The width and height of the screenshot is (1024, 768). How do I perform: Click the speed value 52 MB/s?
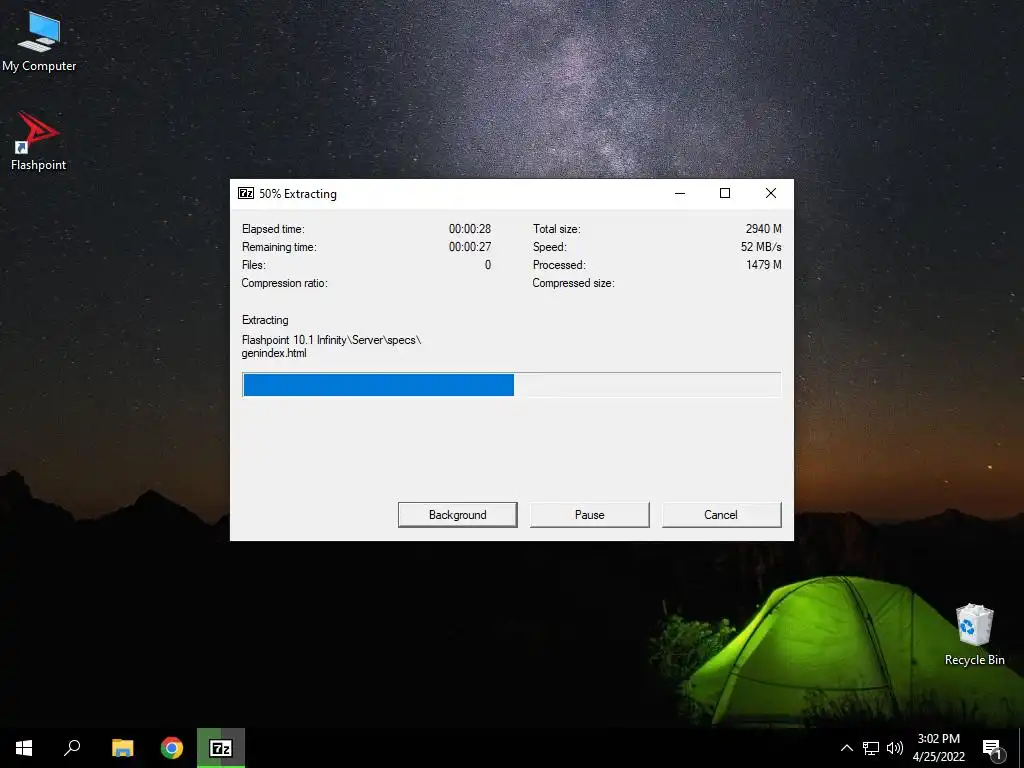761,247
